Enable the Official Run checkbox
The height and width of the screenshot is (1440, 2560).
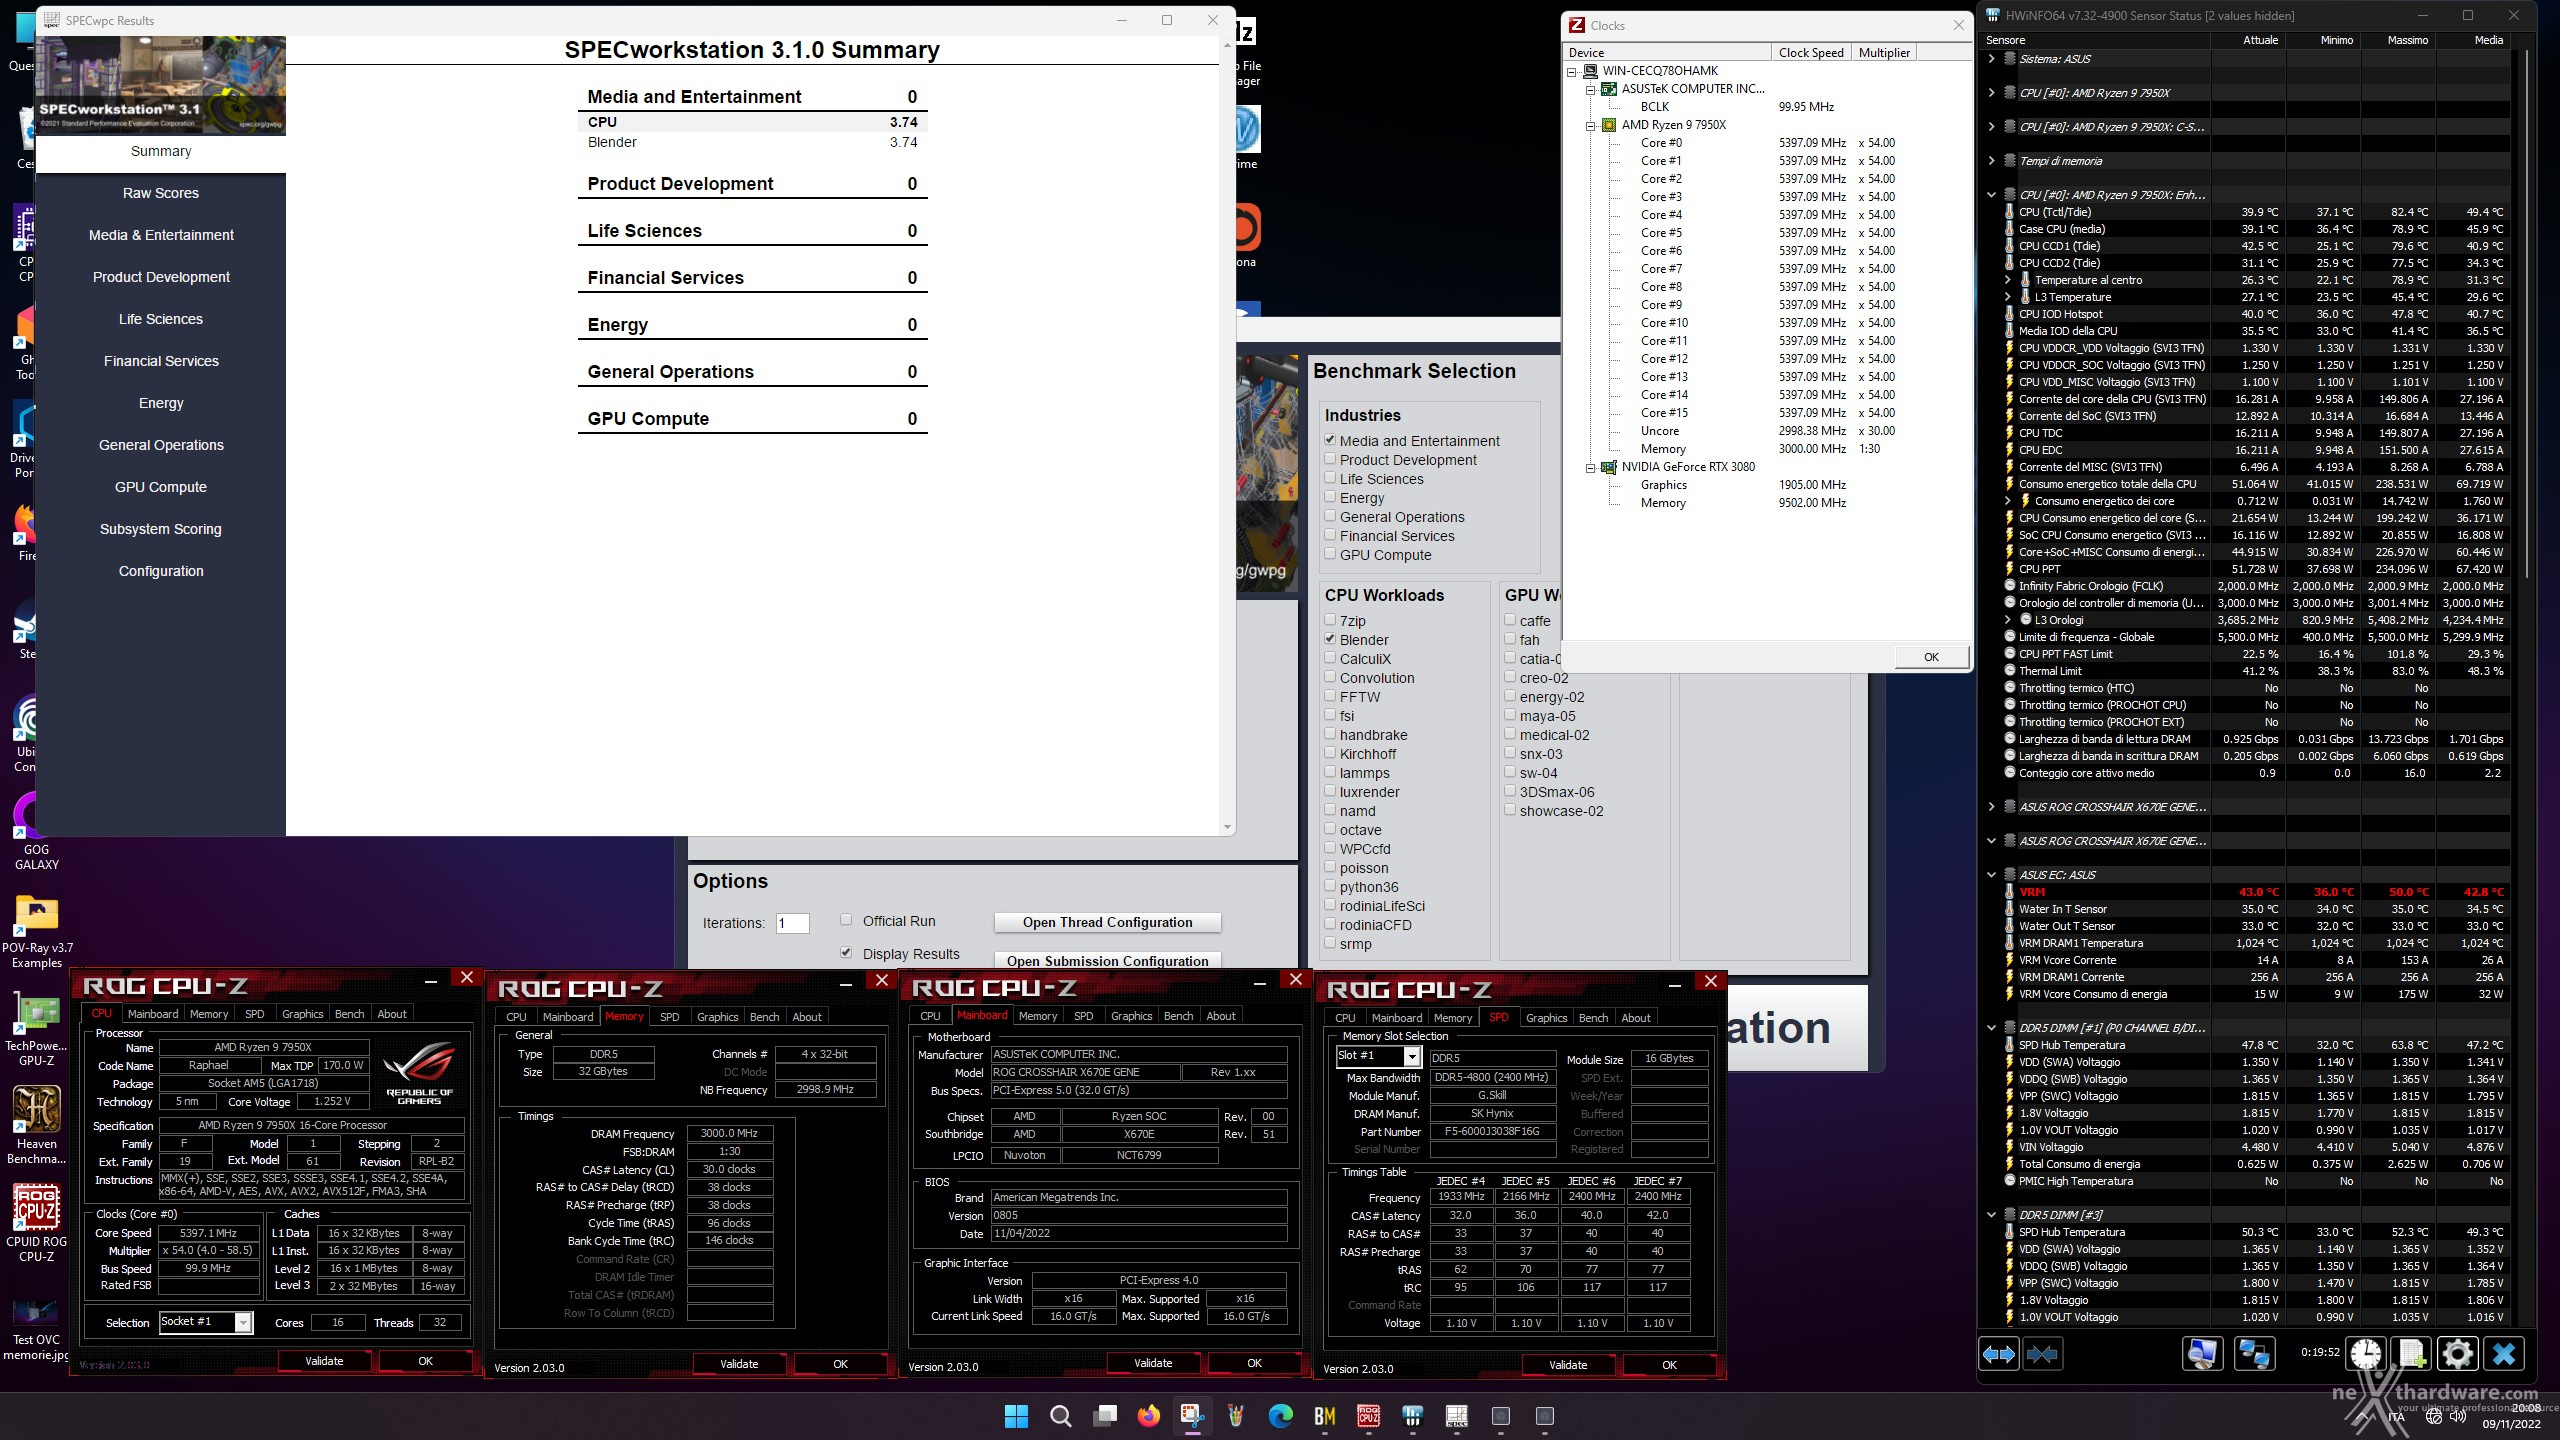[x=846, y=920]
